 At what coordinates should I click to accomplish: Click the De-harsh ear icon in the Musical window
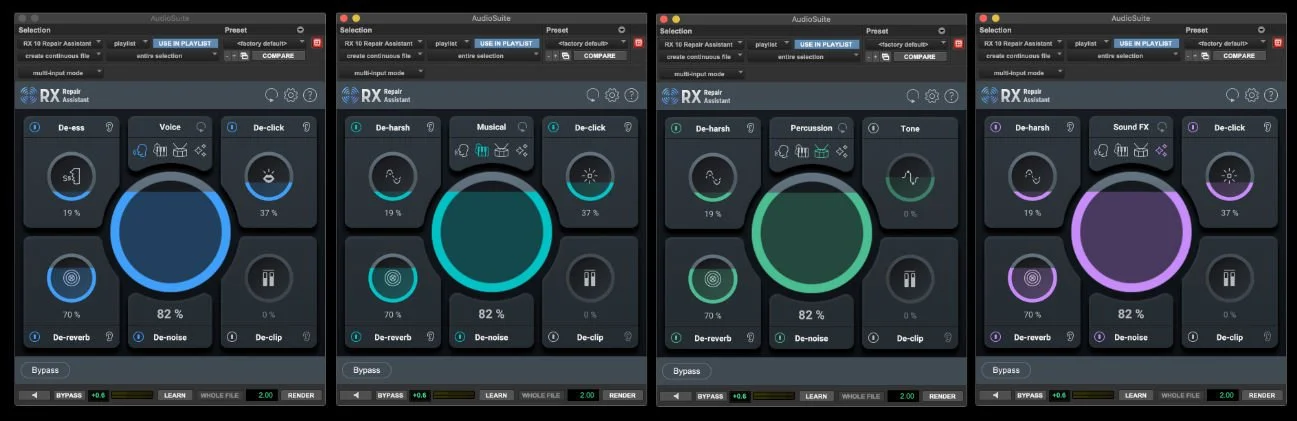coord(431,127)
